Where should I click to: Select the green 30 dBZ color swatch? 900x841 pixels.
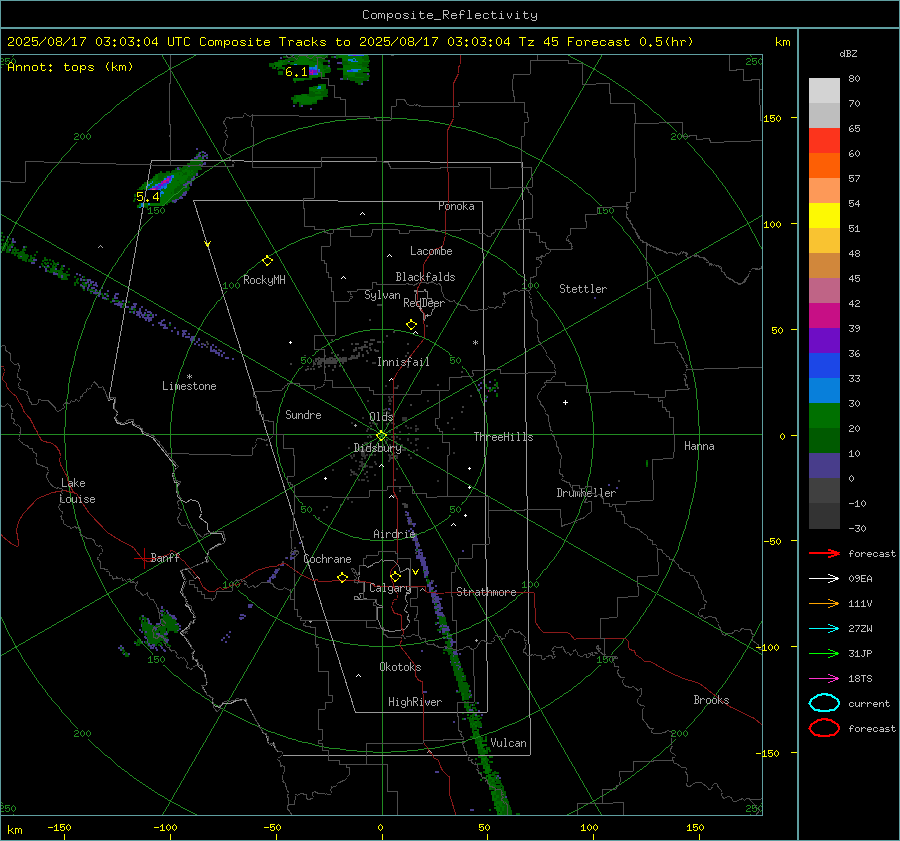824,416
